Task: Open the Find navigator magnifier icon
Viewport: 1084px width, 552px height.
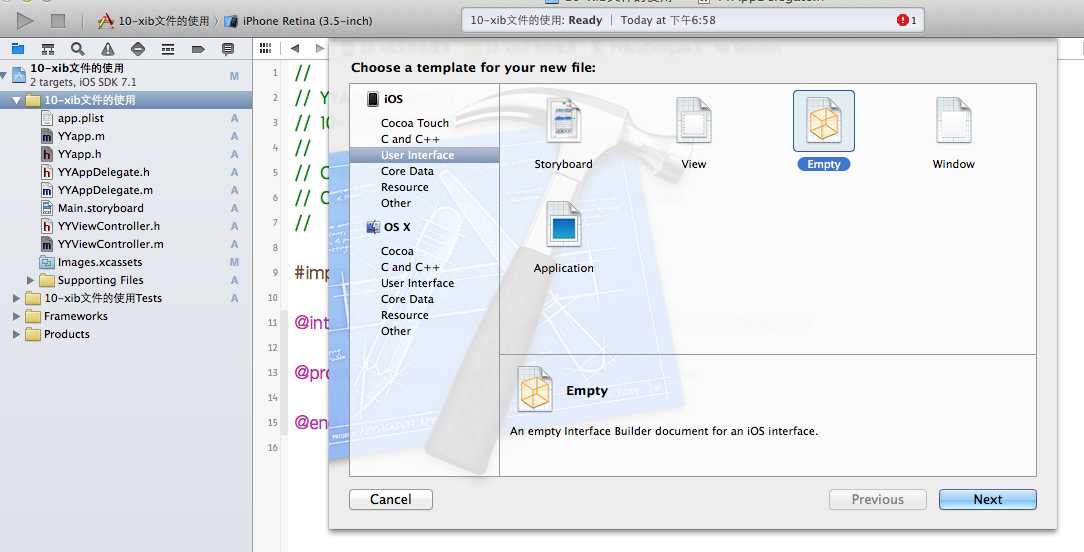Action: [x=77, y=48]
